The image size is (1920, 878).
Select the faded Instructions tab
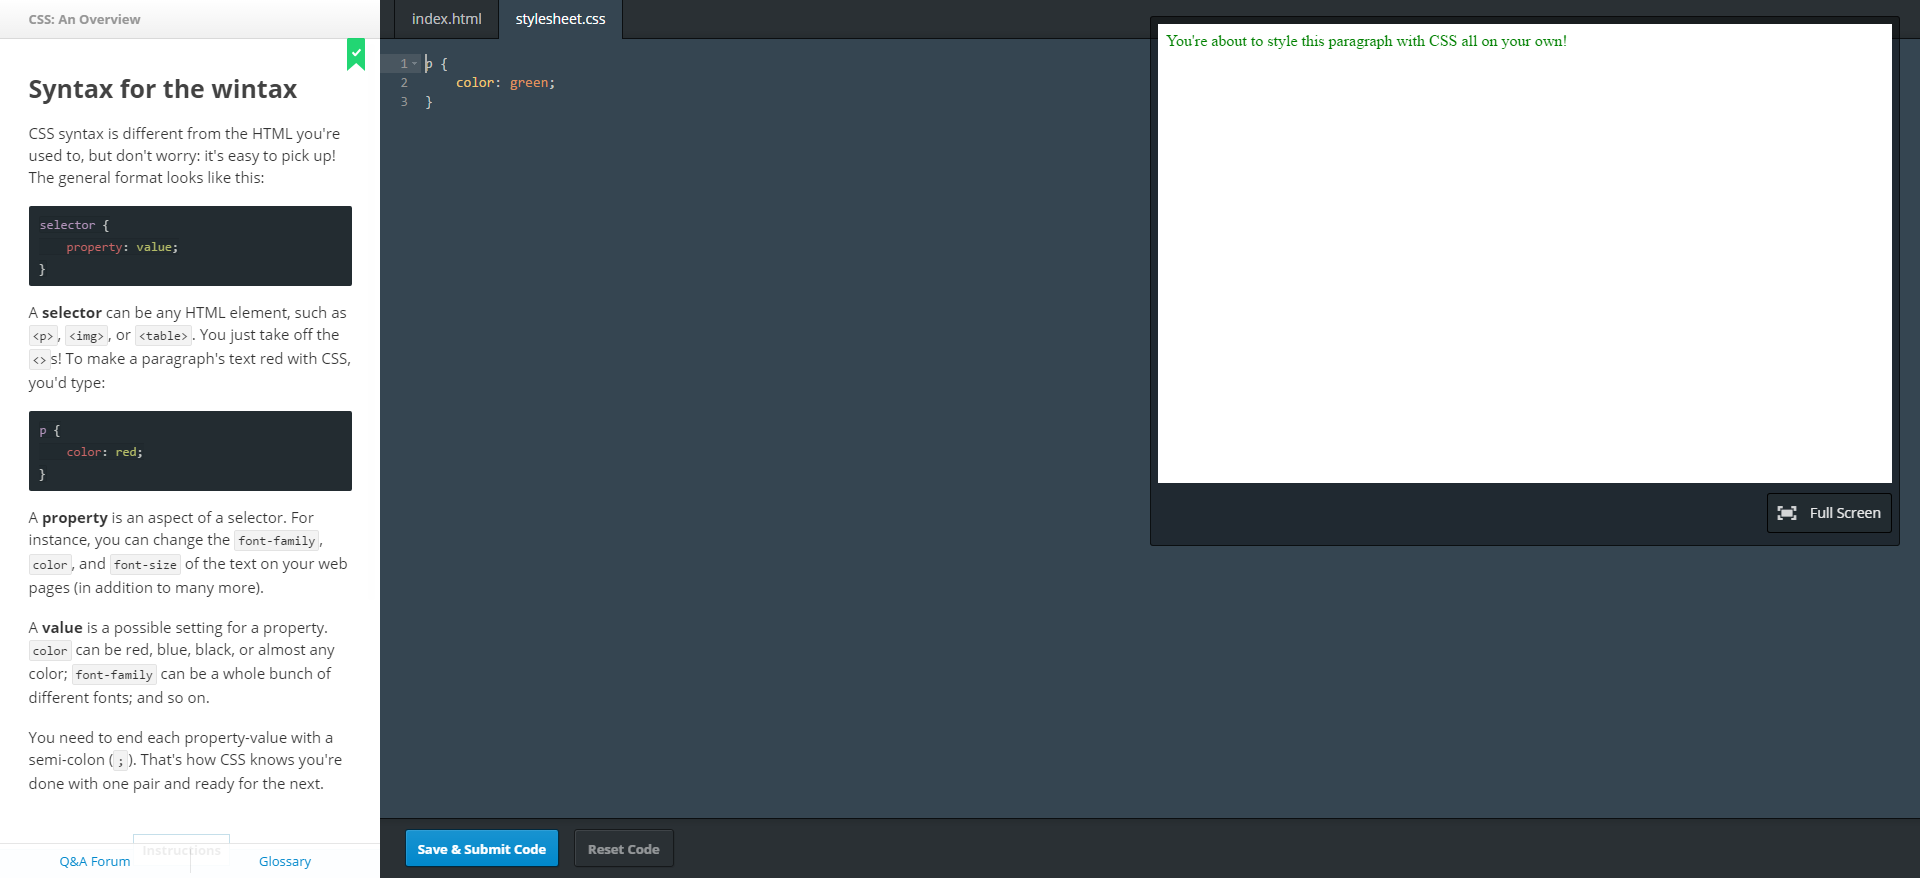point(181,849)
